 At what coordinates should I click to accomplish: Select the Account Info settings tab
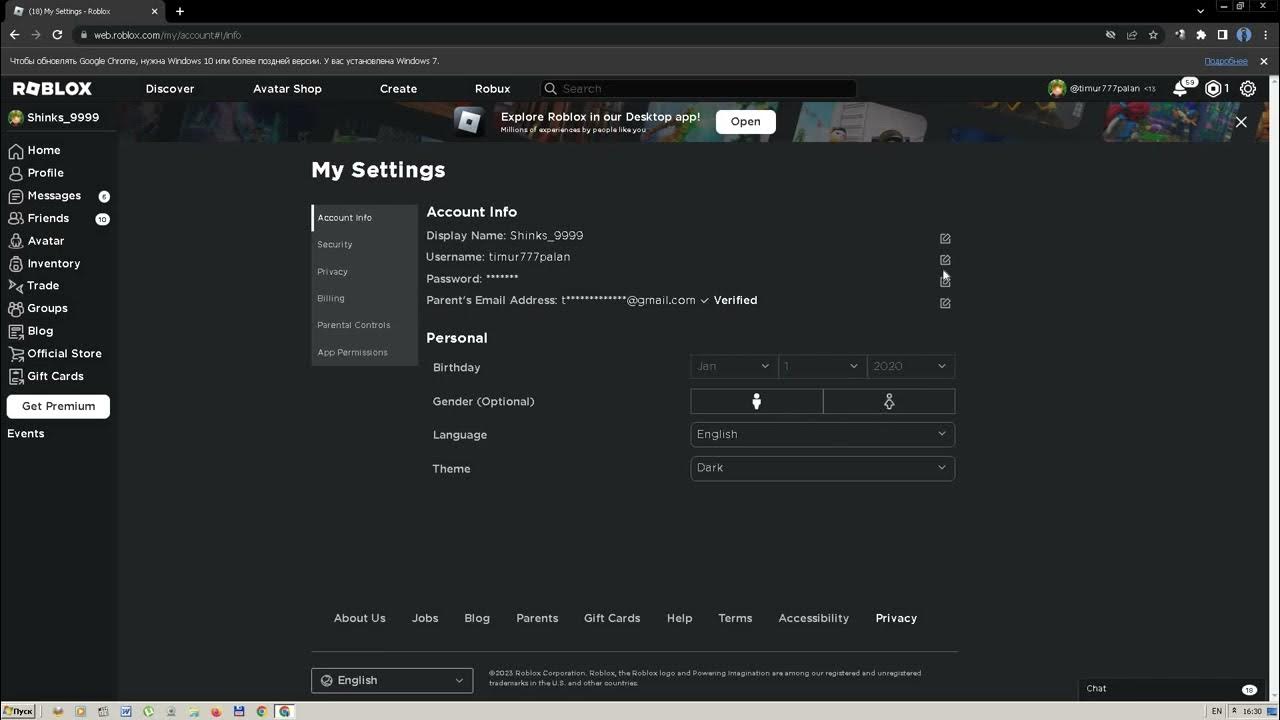click(x=364, y=218)
